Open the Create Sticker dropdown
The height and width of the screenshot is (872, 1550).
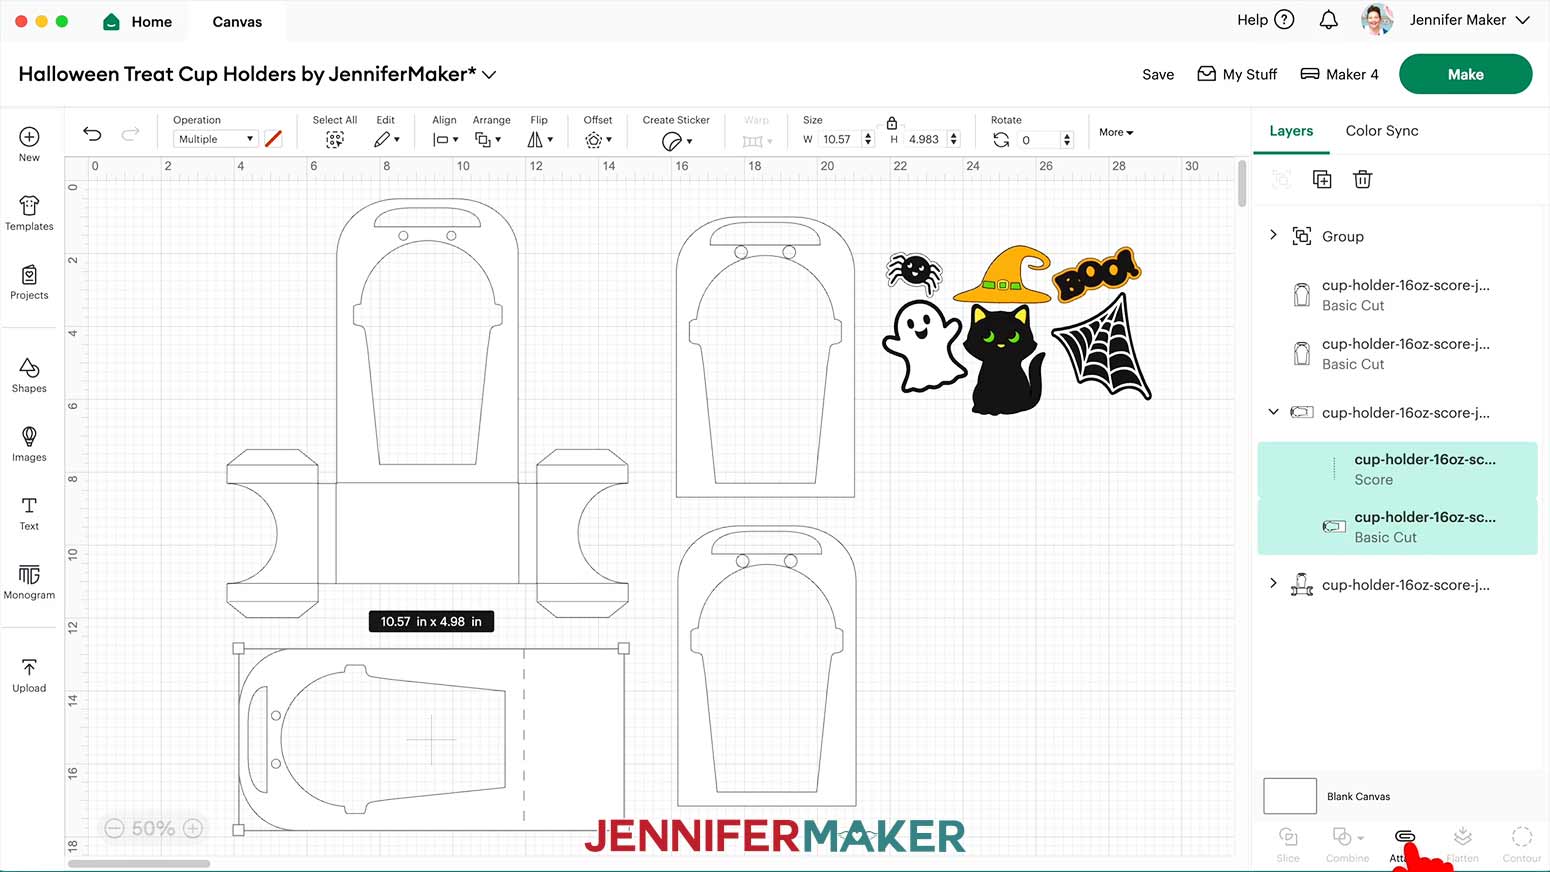click(677, 141)
